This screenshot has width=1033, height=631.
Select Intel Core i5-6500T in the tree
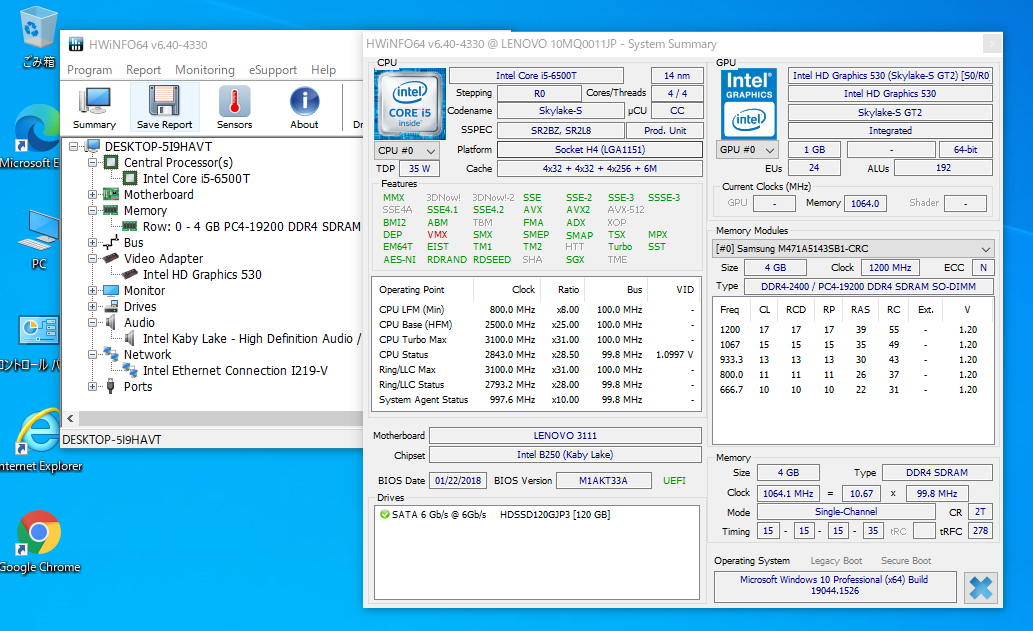point(196,178)
